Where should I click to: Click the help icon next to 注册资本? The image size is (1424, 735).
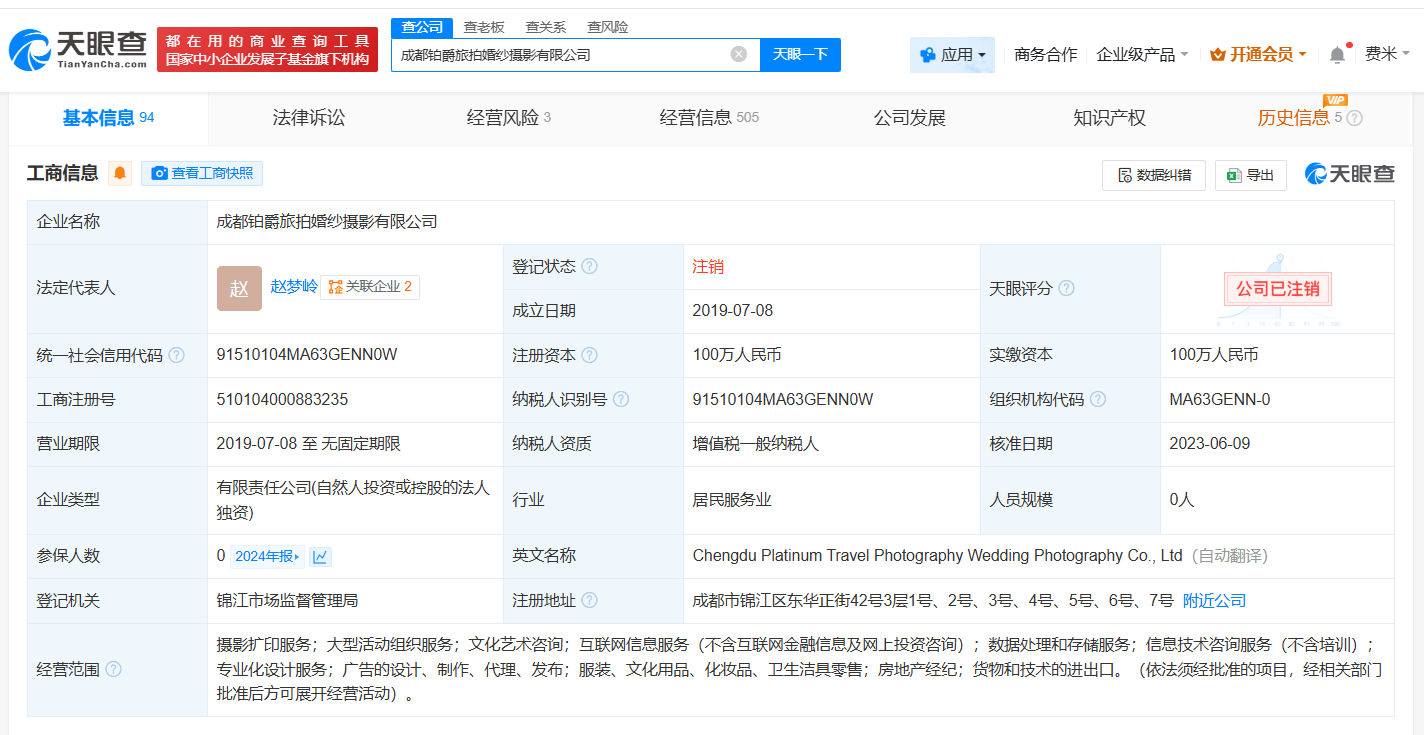pos(590,355)
